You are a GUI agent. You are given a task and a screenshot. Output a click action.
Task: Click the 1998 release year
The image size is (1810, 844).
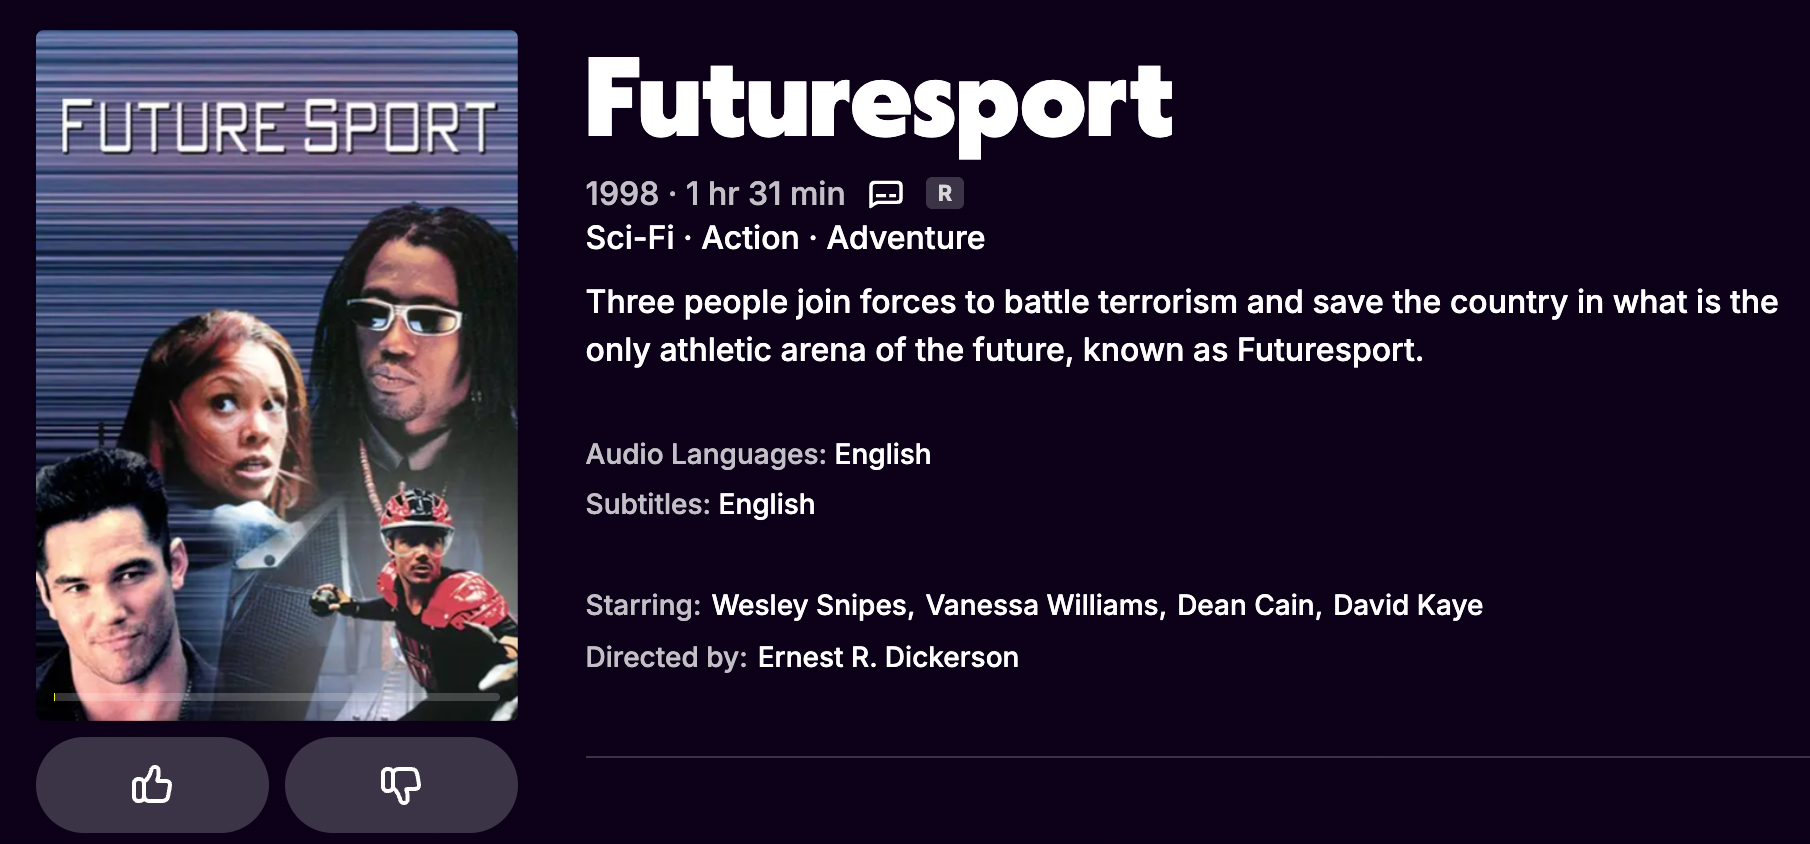point(622,193)
